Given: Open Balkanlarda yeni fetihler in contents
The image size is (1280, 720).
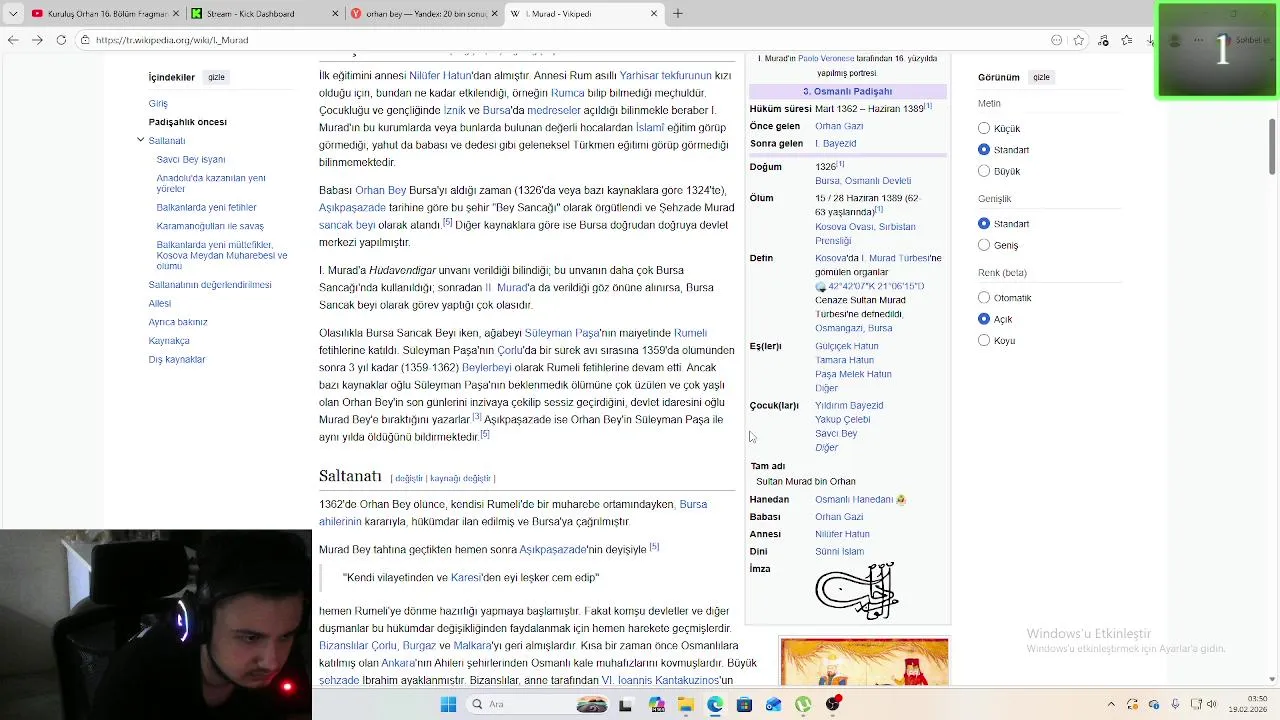Looking at the screenshot, I should [x=207, y=207].
